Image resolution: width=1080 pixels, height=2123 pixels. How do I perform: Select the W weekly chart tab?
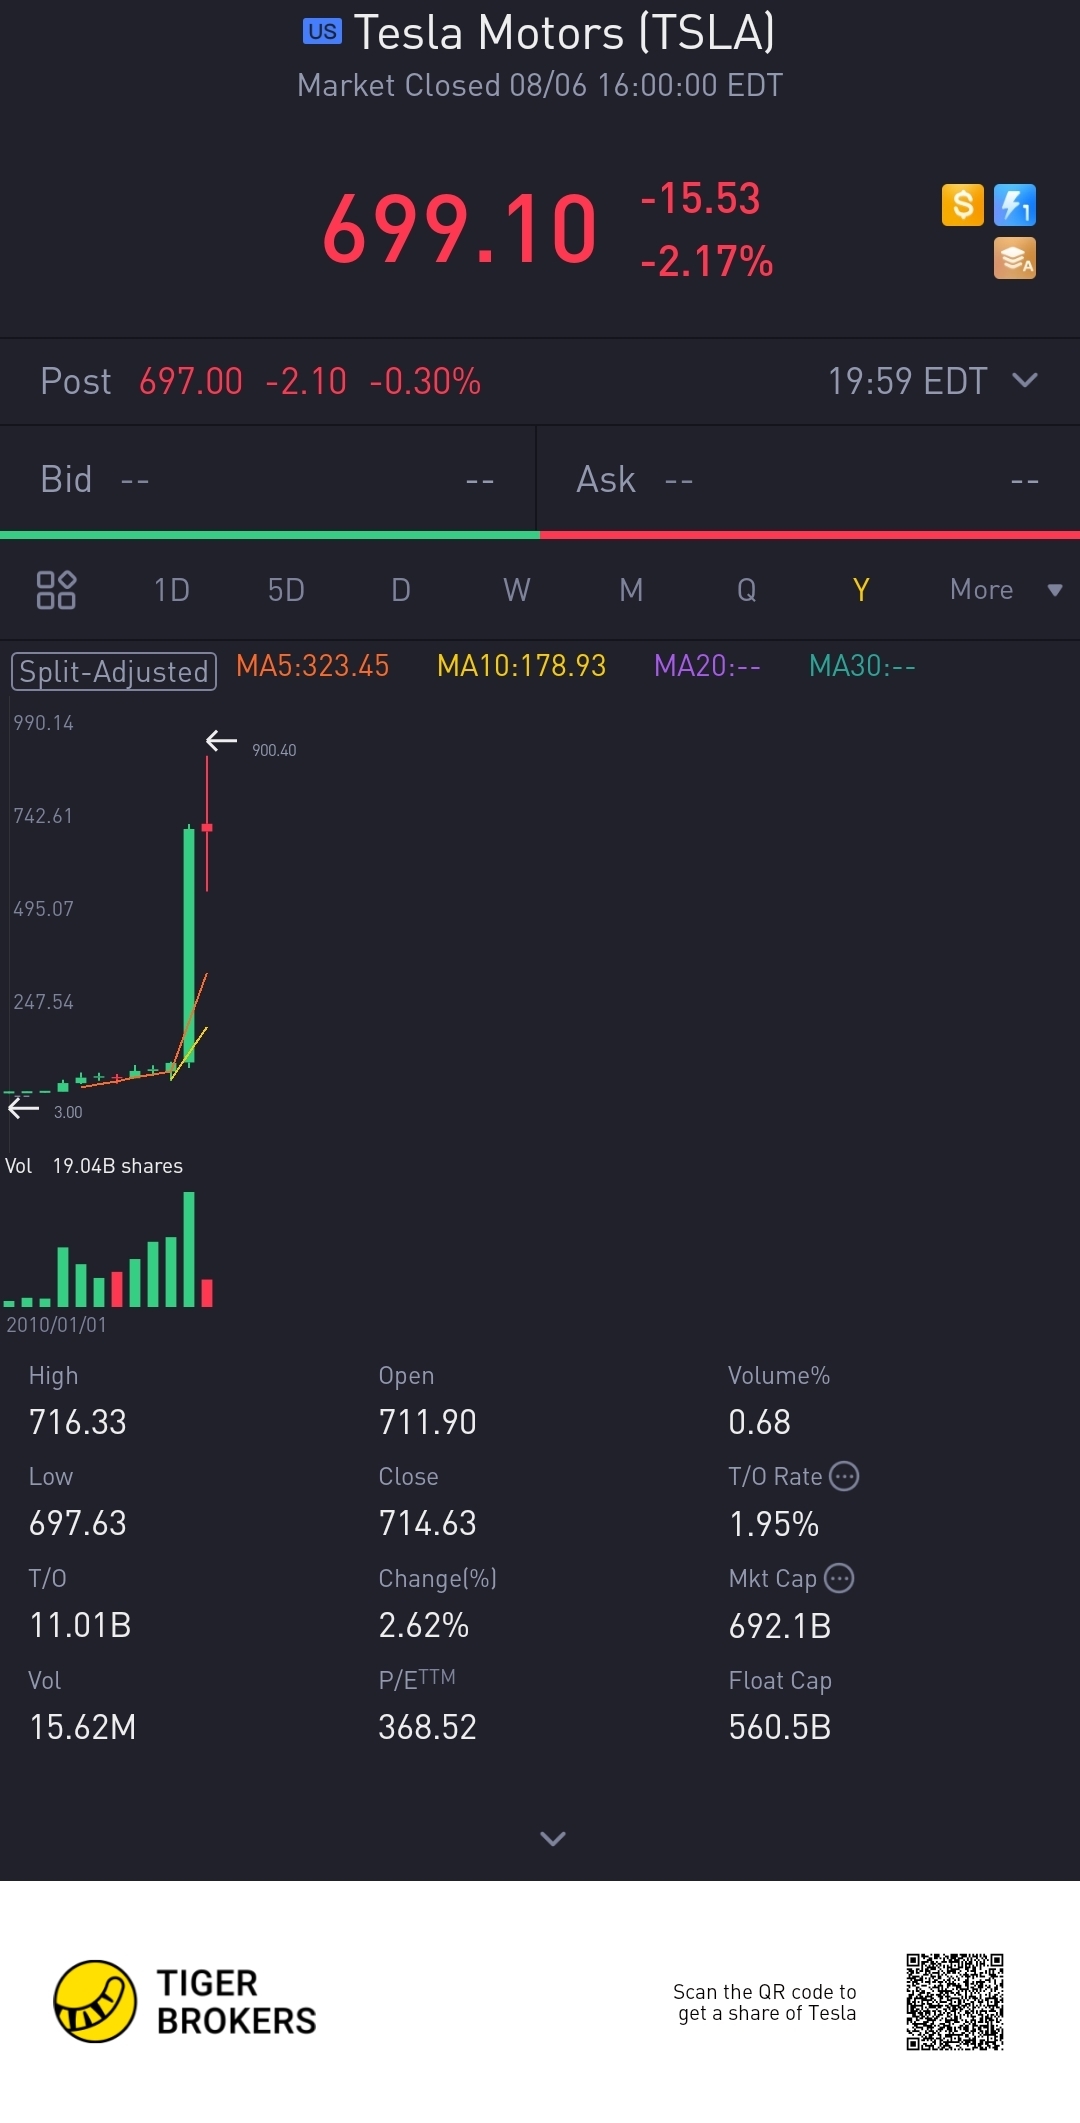(517, 590)
